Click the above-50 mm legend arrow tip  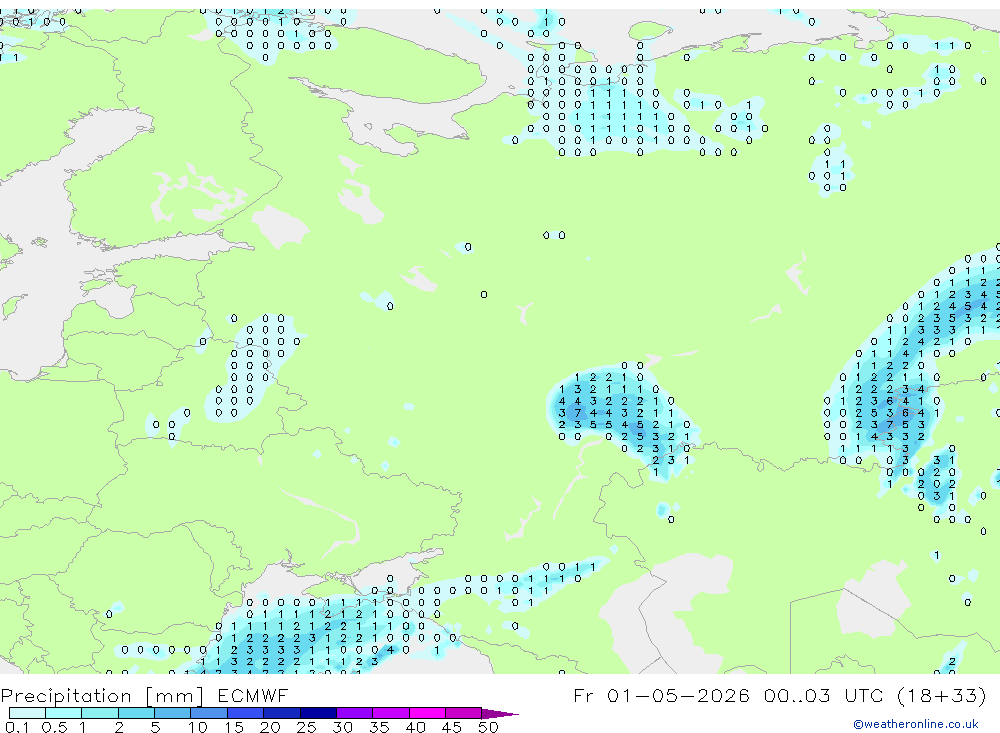(500, 714)
